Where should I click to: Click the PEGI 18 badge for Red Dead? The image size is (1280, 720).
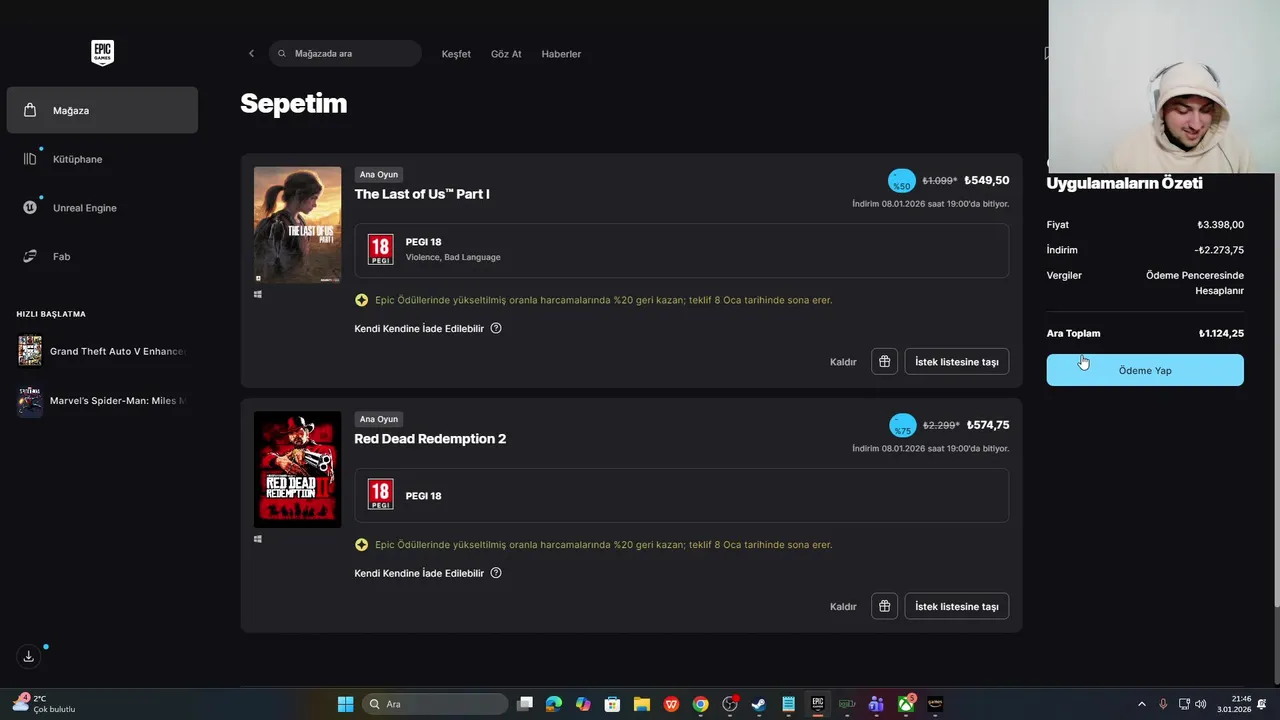(380, 494)
